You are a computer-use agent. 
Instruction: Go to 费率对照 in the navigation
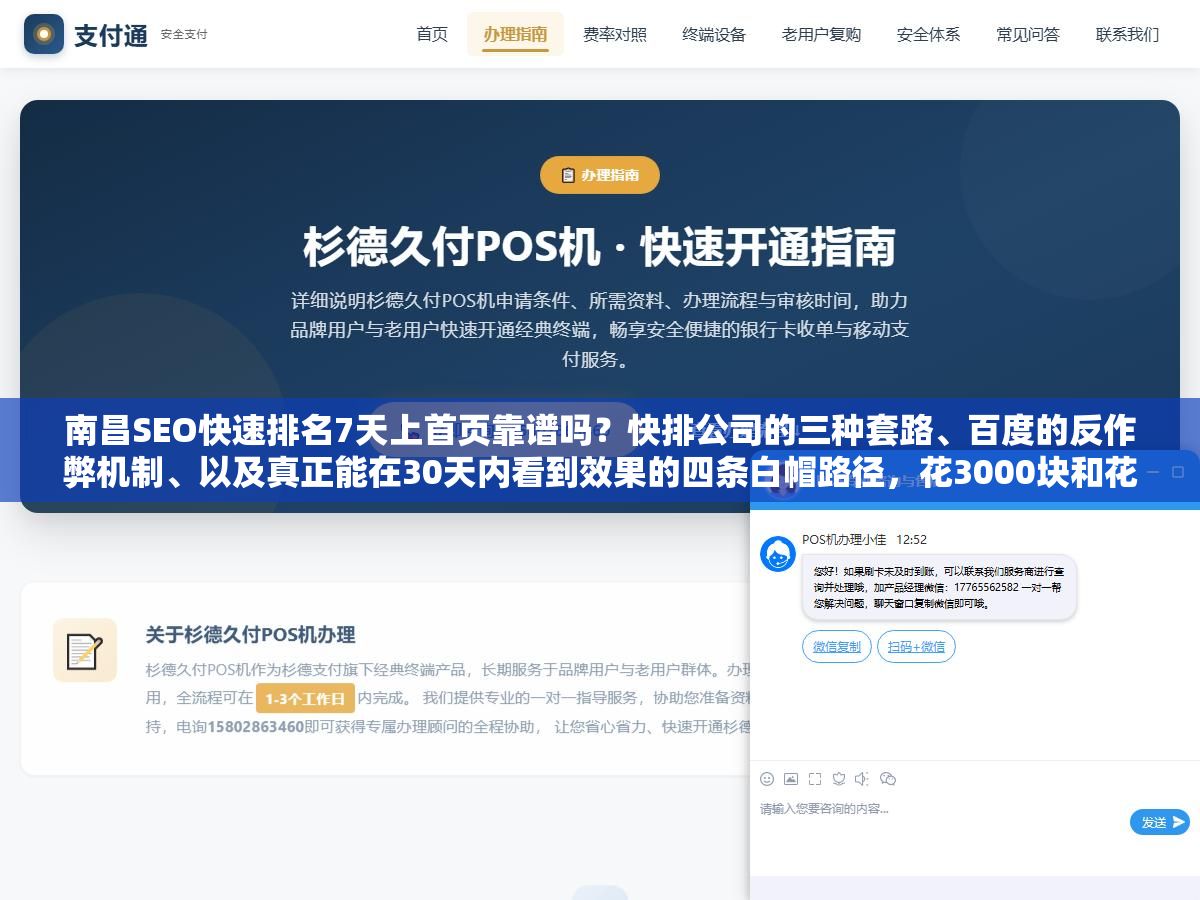pos(615,34)
